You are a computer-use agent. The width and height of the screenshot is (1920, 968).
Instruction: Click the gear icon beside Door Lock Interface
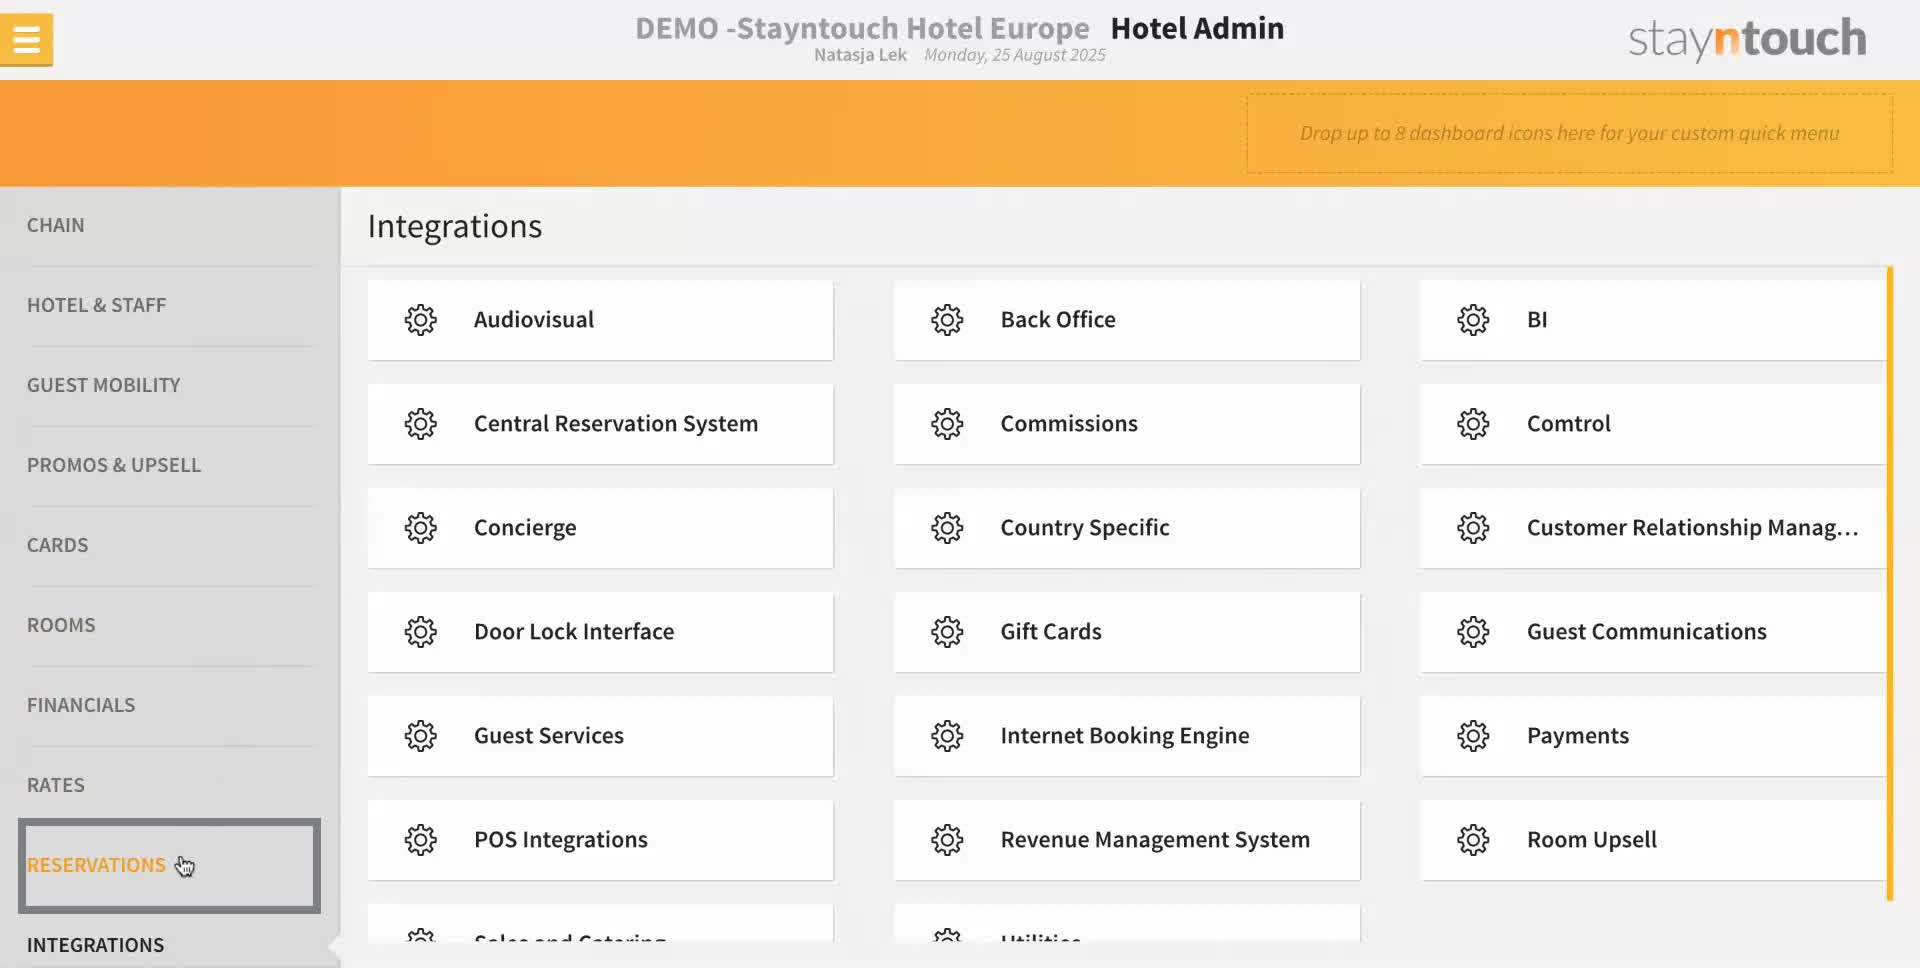420,632
